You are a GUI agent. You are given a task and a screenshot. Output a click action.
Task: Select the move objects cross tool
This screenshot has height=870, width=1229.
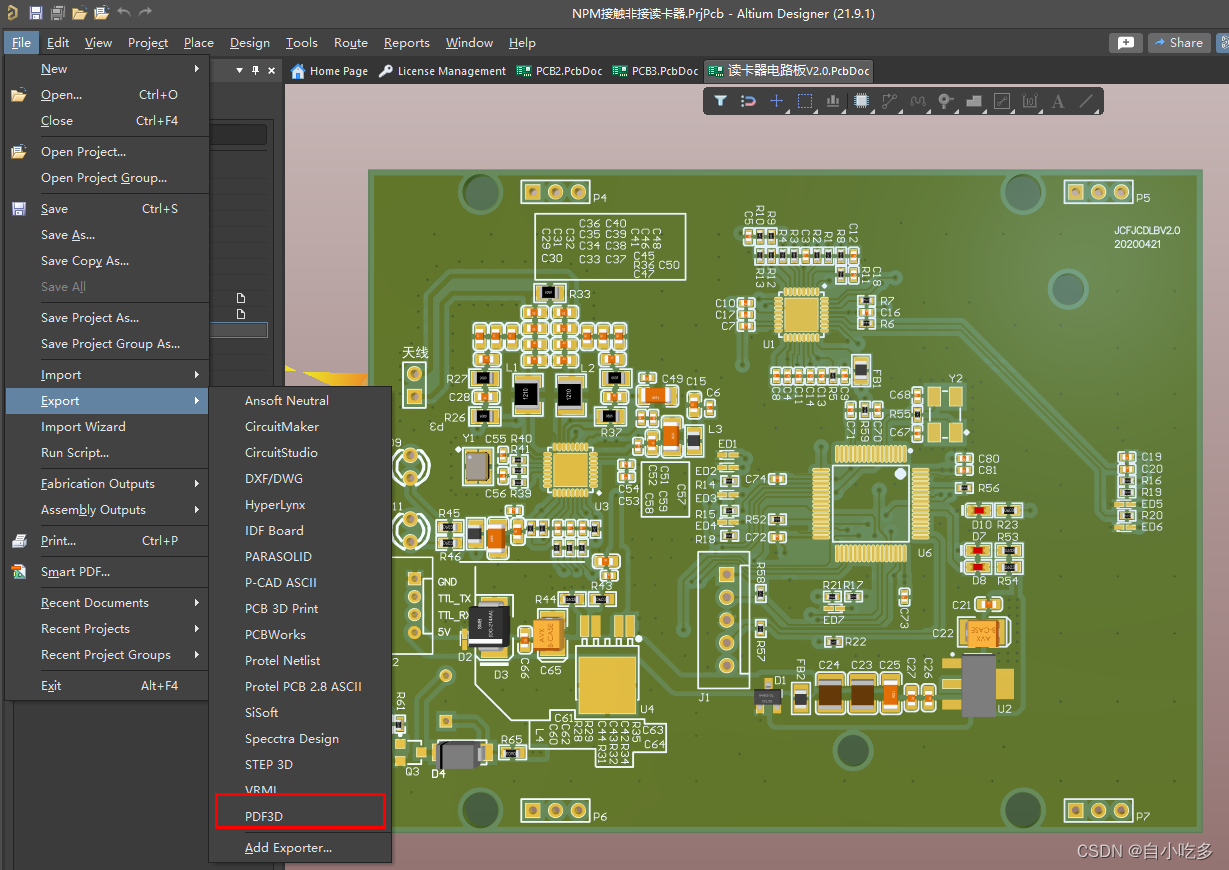tap(776, 101)
